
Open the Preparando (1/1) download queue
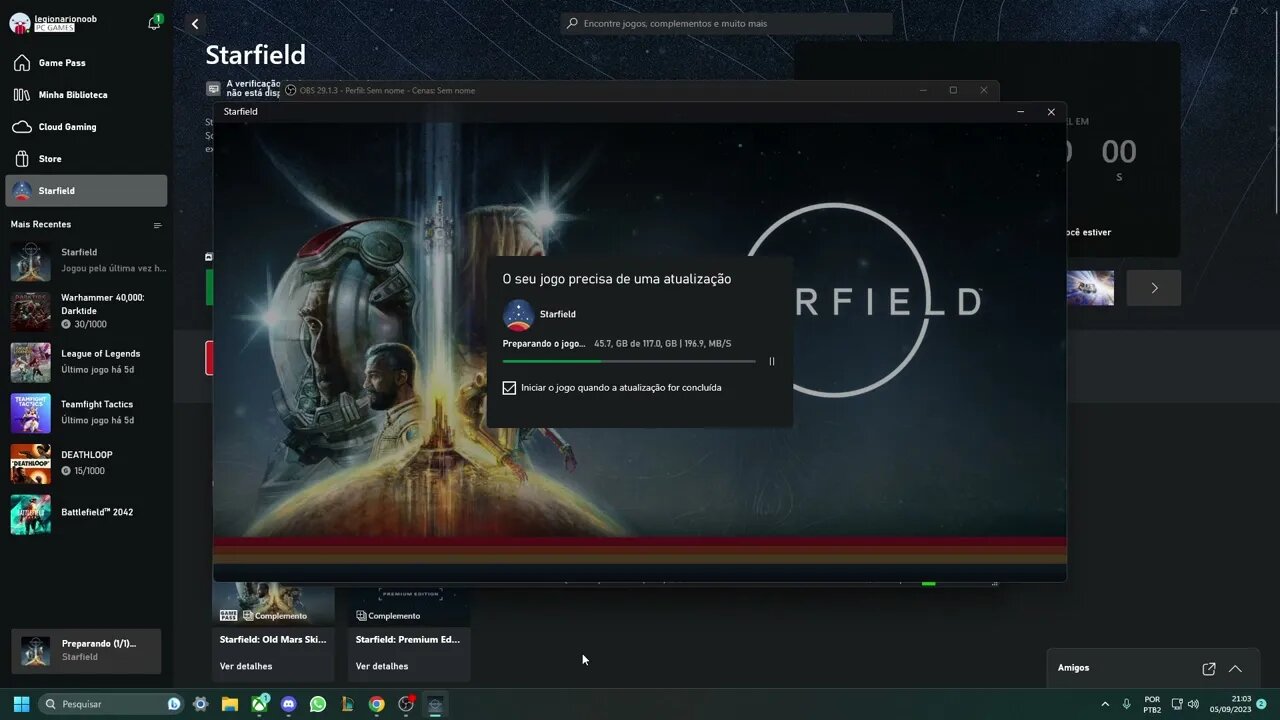point(86,651)
